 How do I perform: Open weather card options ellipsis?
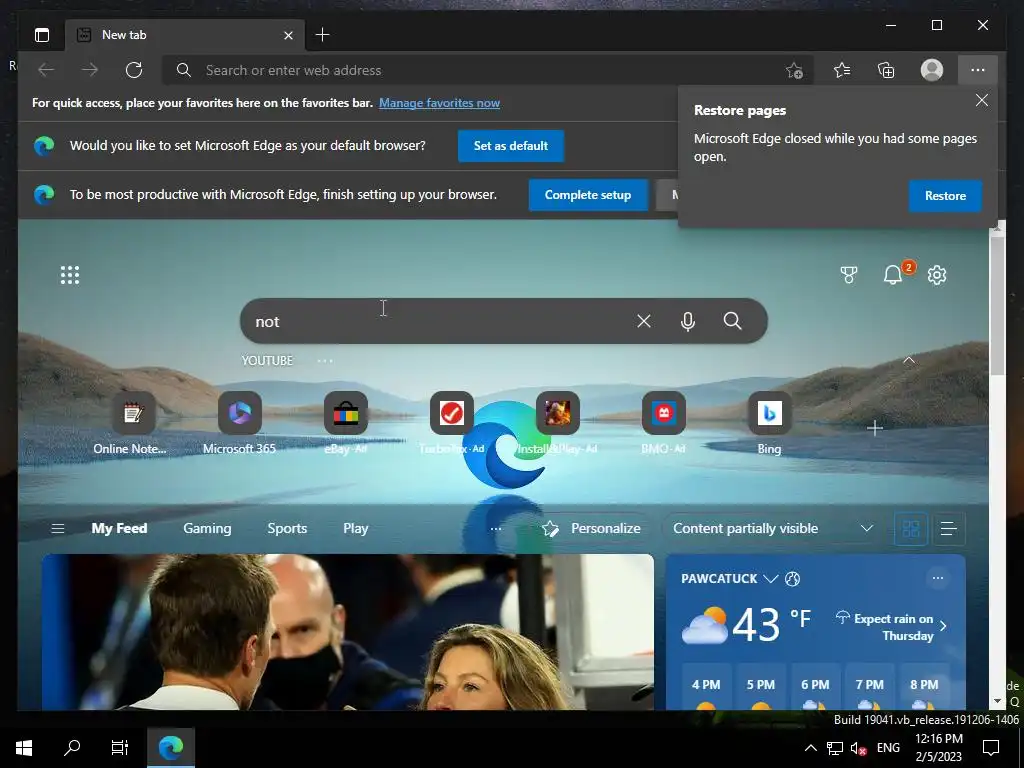point(938,578)
